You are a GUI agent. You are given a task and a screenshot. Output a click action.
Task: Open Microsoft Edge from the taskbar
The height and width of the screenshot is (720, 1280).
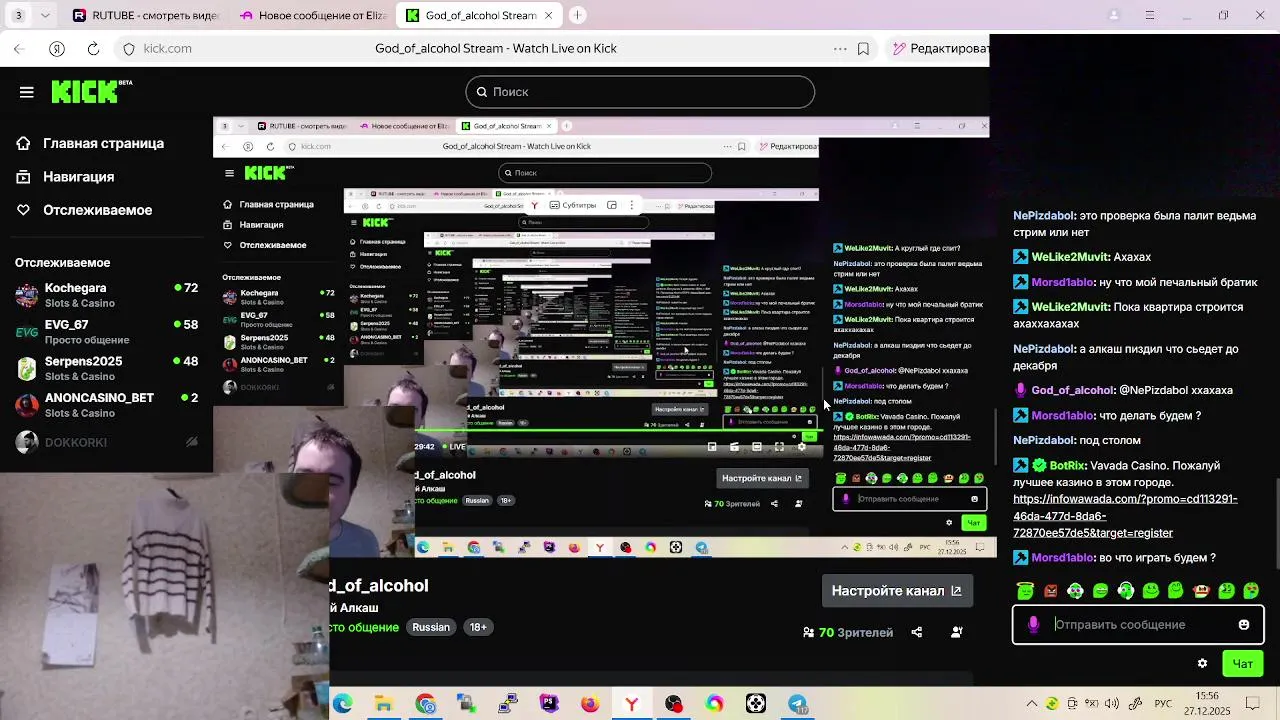click(x=342, y=704)
